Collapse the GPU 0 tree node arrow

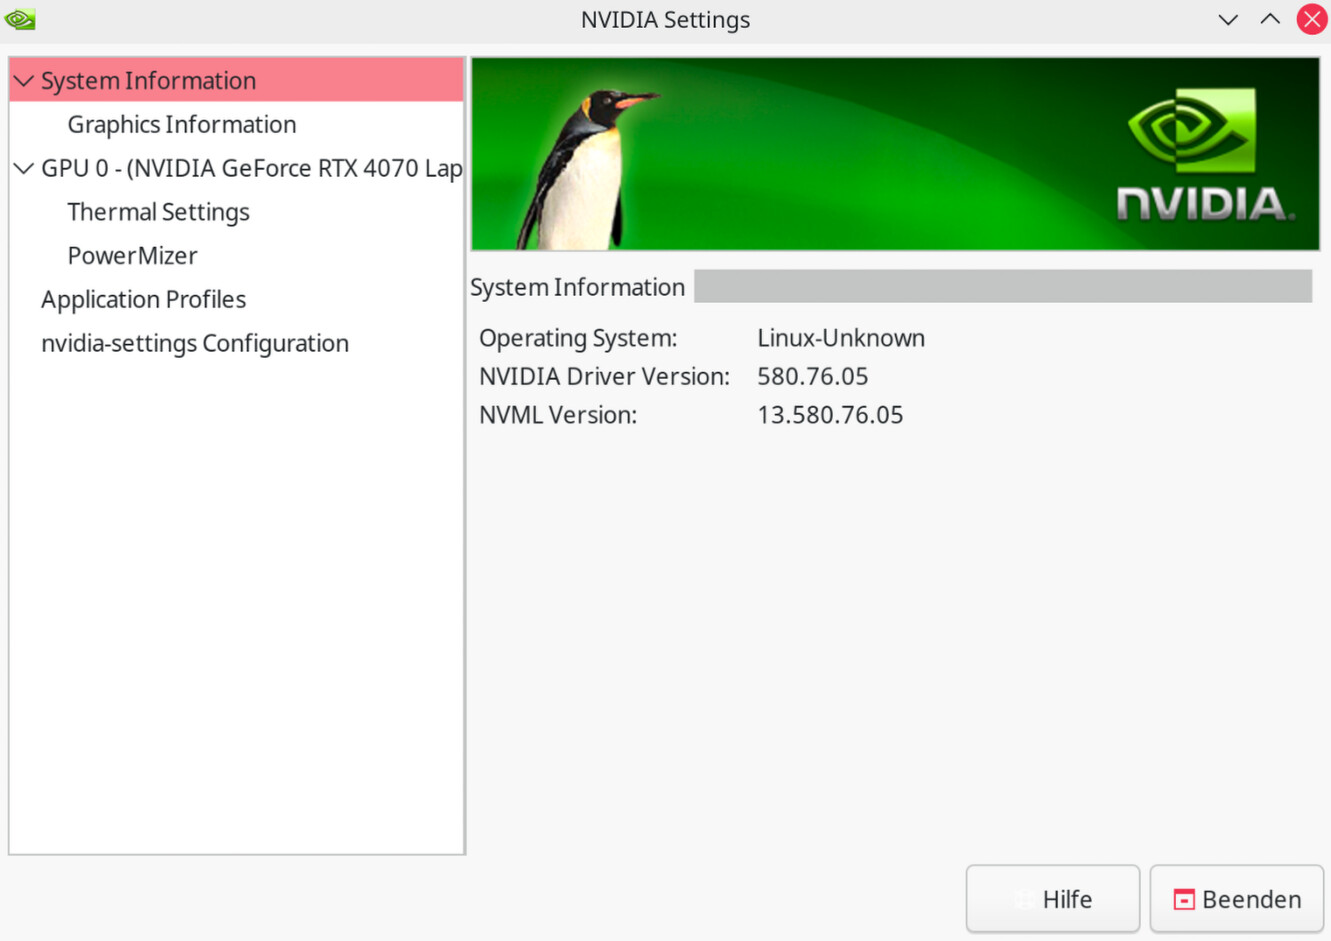click(x=23, y=168)
